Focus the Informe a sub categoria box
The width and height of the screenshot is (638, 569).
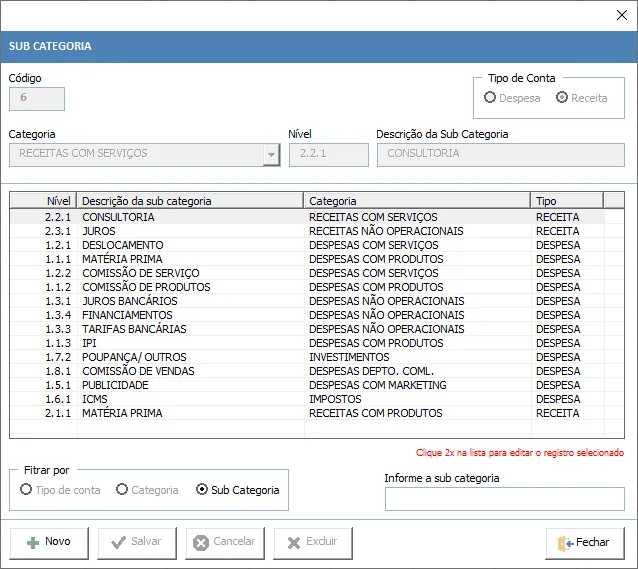pos(505,499)
